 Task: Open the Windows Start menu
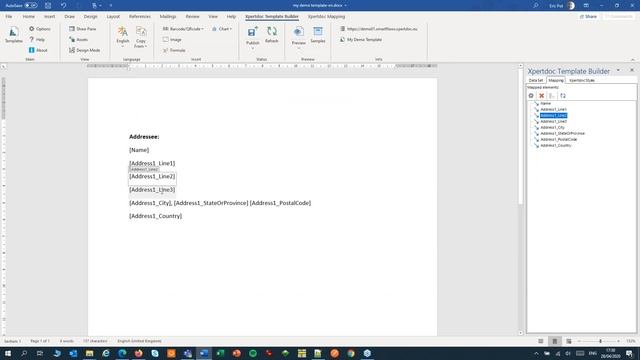click(8, 353)
